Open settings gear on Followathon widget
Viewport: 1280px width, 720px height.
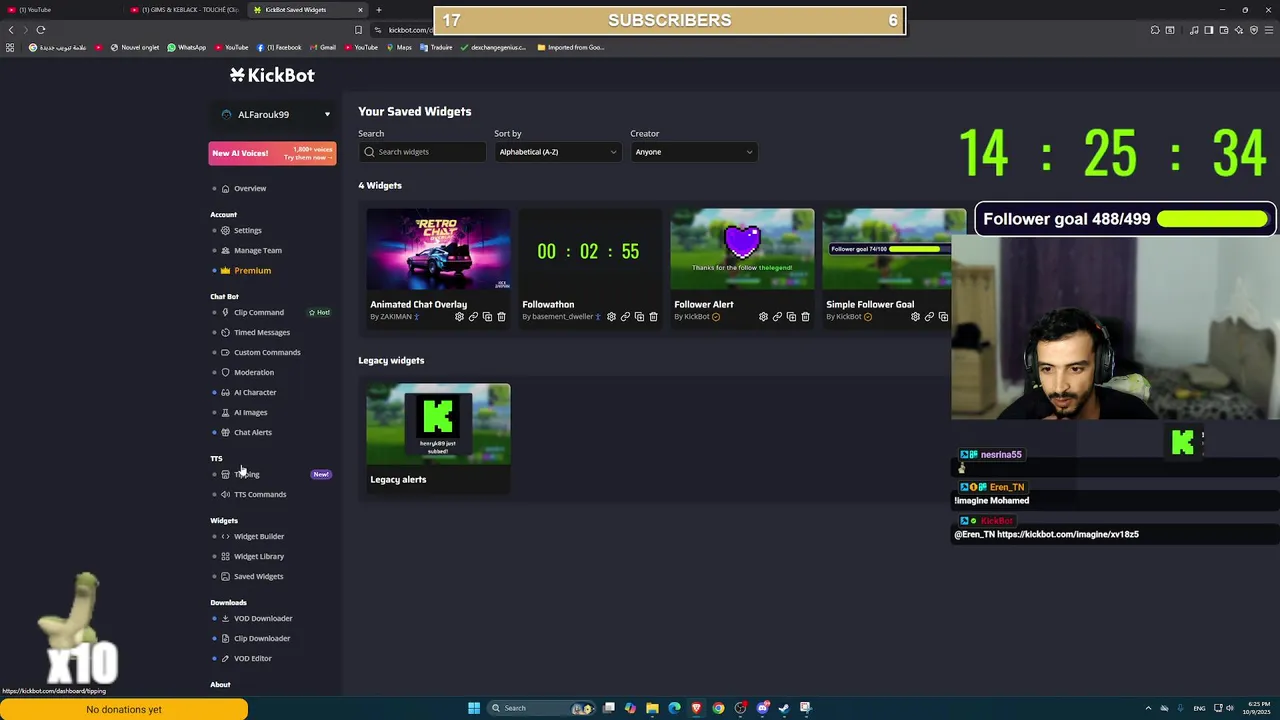[x=611, y=317]
